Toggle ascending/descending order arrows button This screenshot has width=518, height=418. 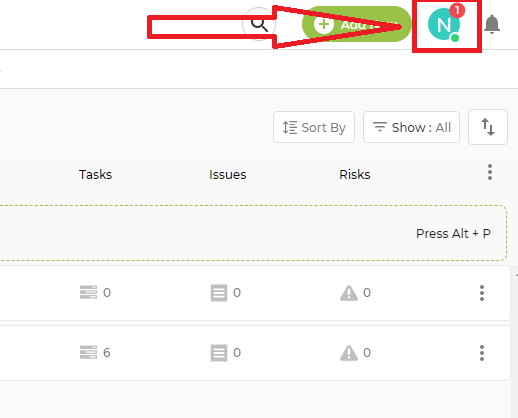488,127
